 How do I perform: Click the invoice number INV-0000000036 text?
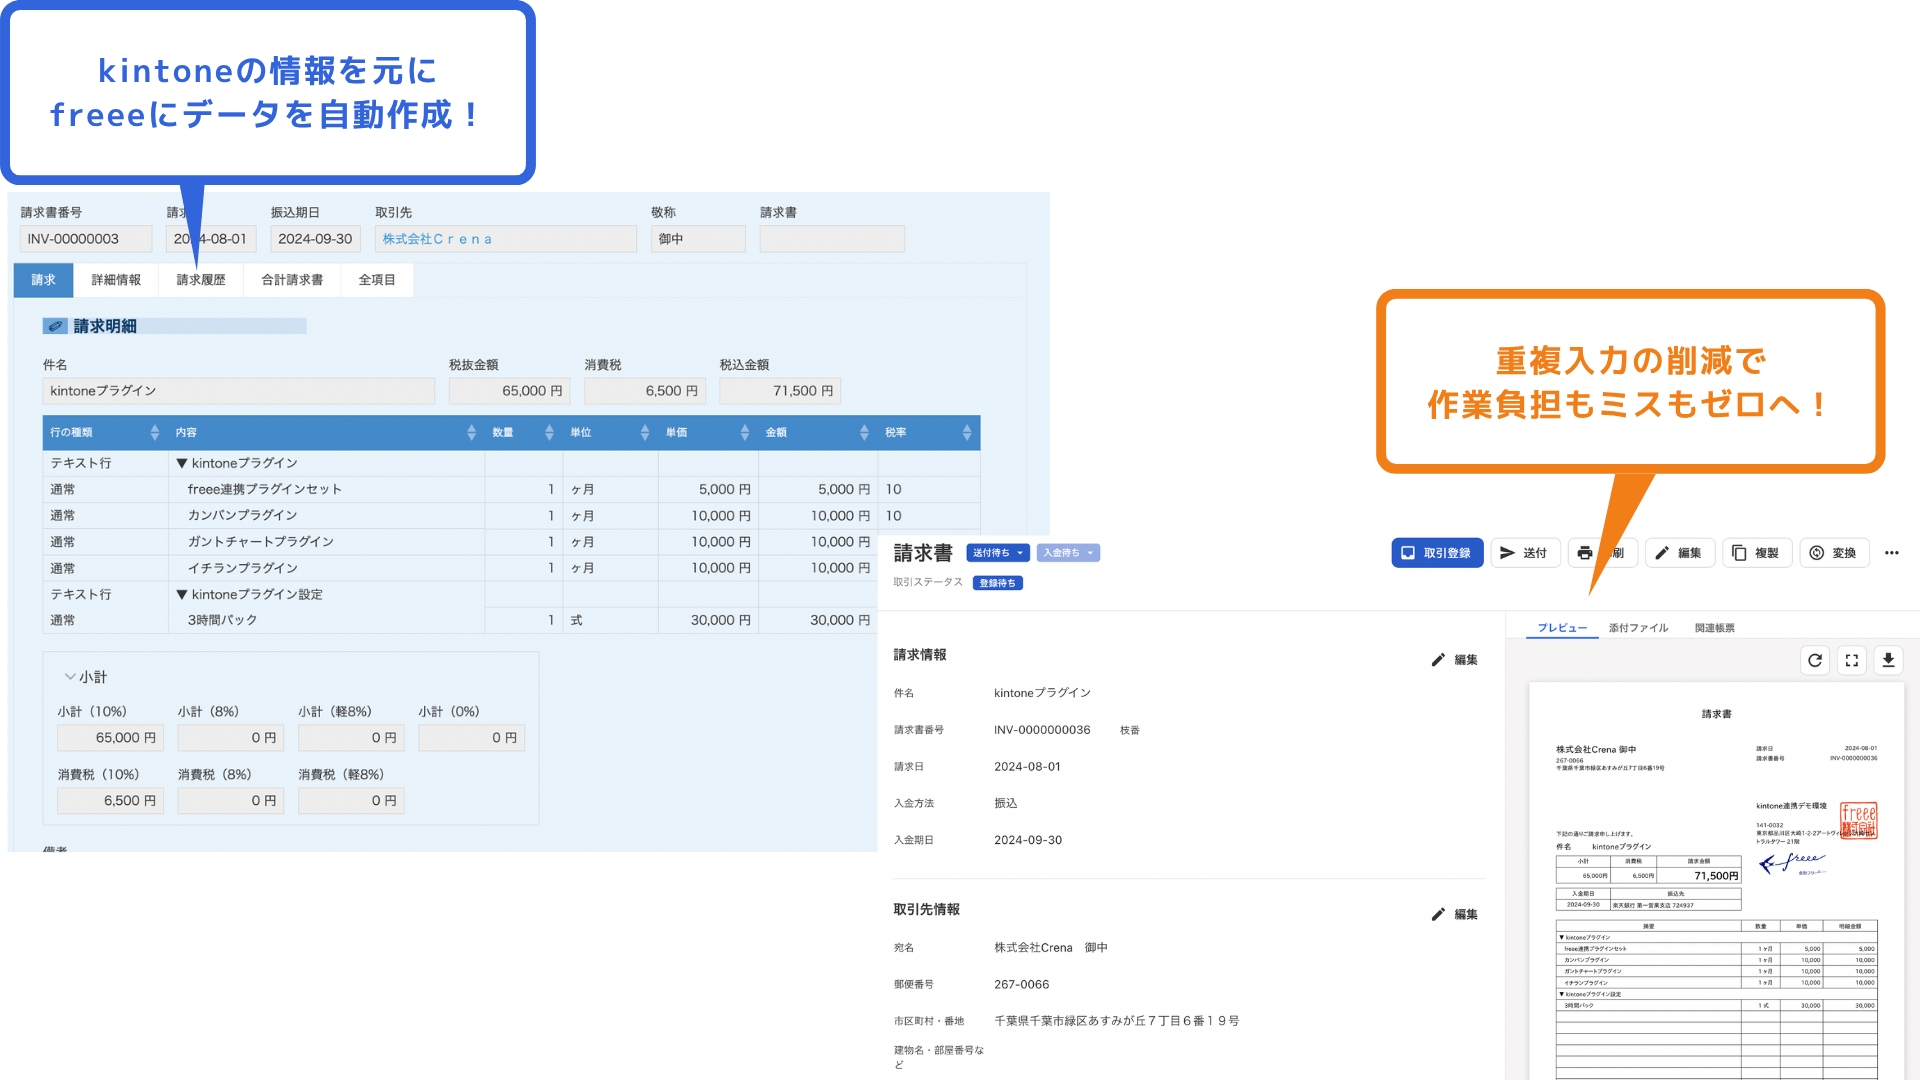(x=1042, y=730)
